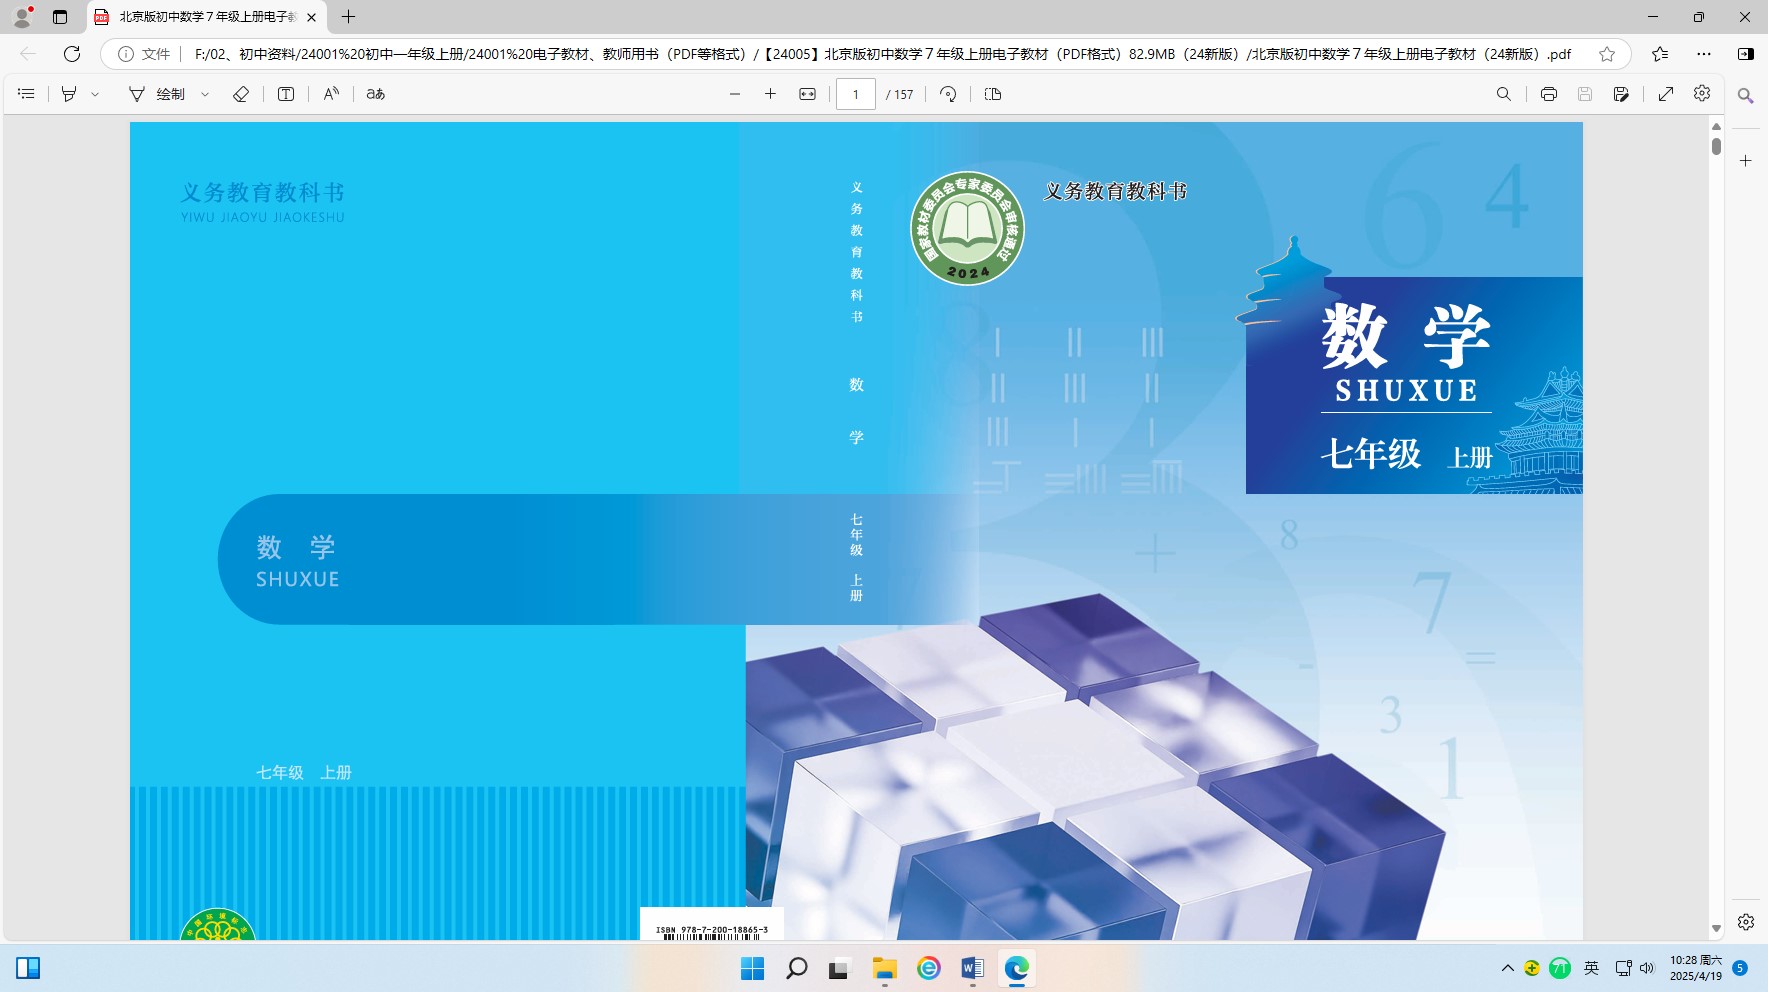The image size is (1768, 992).
Task: Click the translate icon in PDF toolbar
Action: point(375,94)
